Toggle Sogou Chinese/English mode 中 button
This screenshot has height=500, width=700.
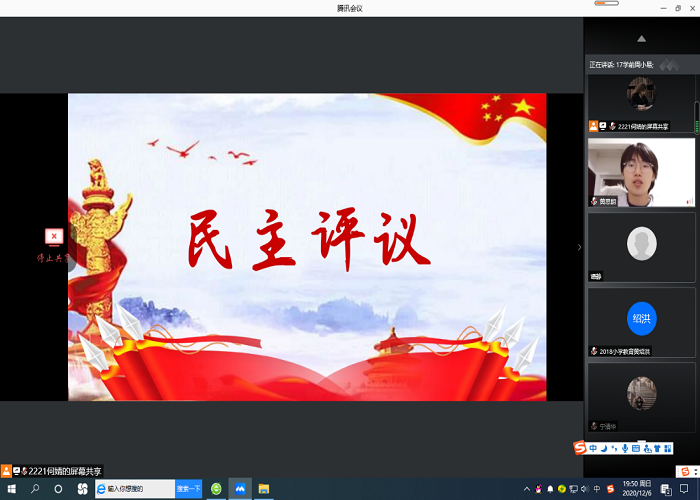coord(593,447)
